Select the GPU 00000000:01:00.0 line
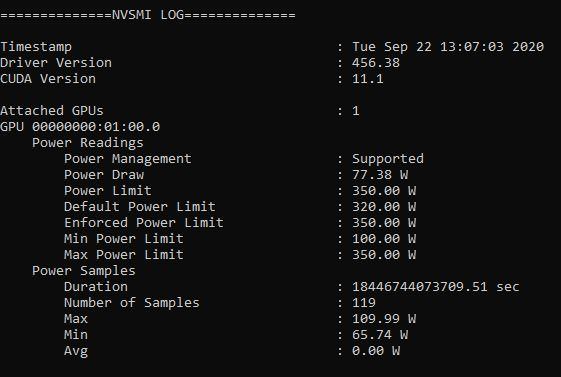The width and height of the screenshot is (561, 377). click(x=80, y=127)
